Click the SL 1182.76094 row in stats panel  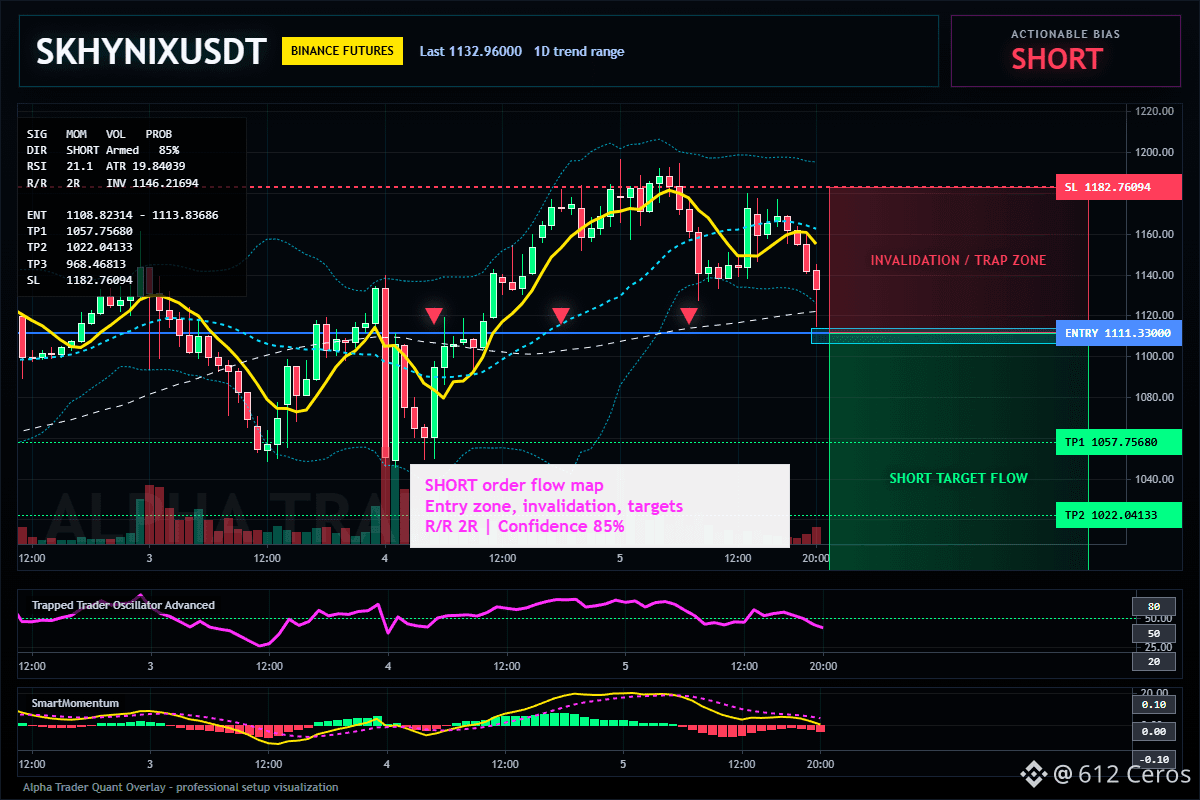click(x=80, y=281)
